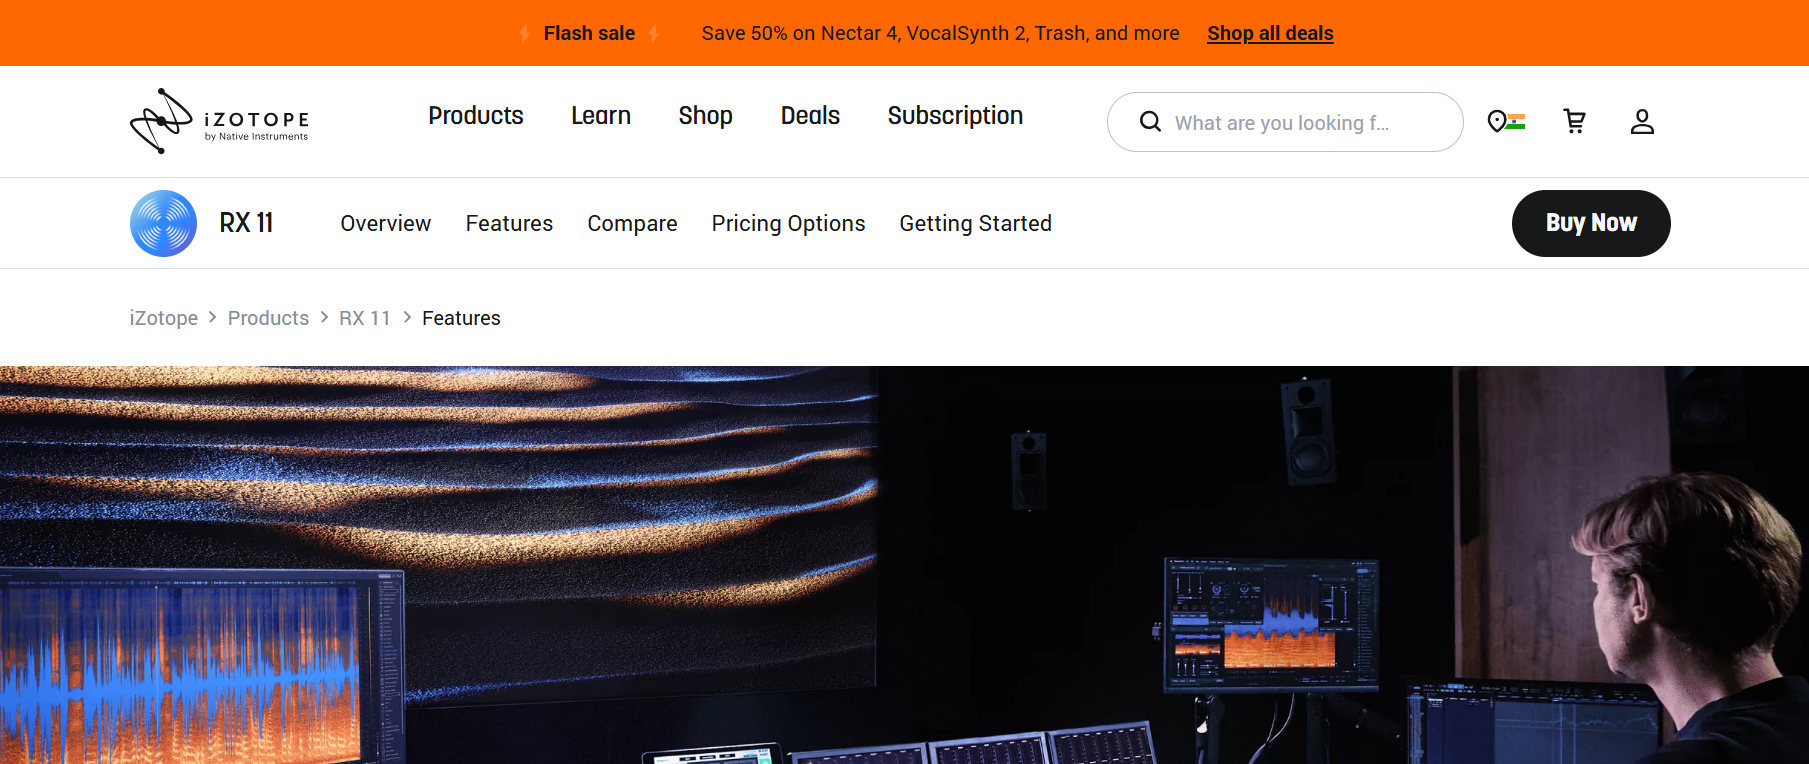
Task: Focus the search input field
Action: (1300, 123)
